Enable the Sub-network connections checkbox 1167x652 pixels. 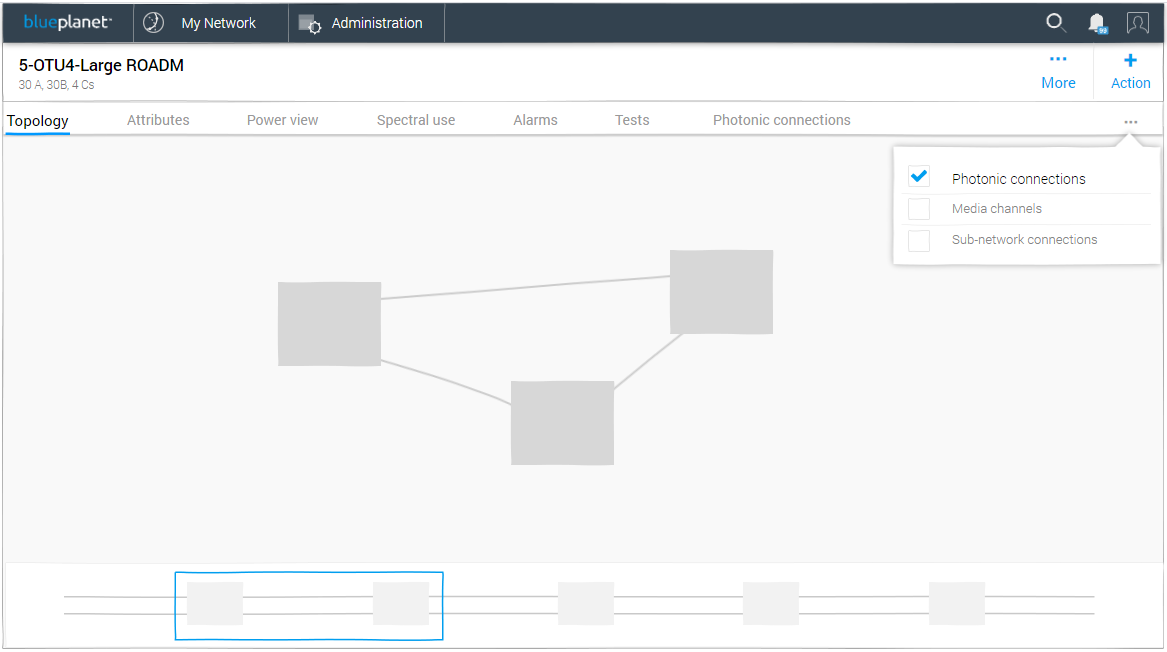tap(919, 240)
